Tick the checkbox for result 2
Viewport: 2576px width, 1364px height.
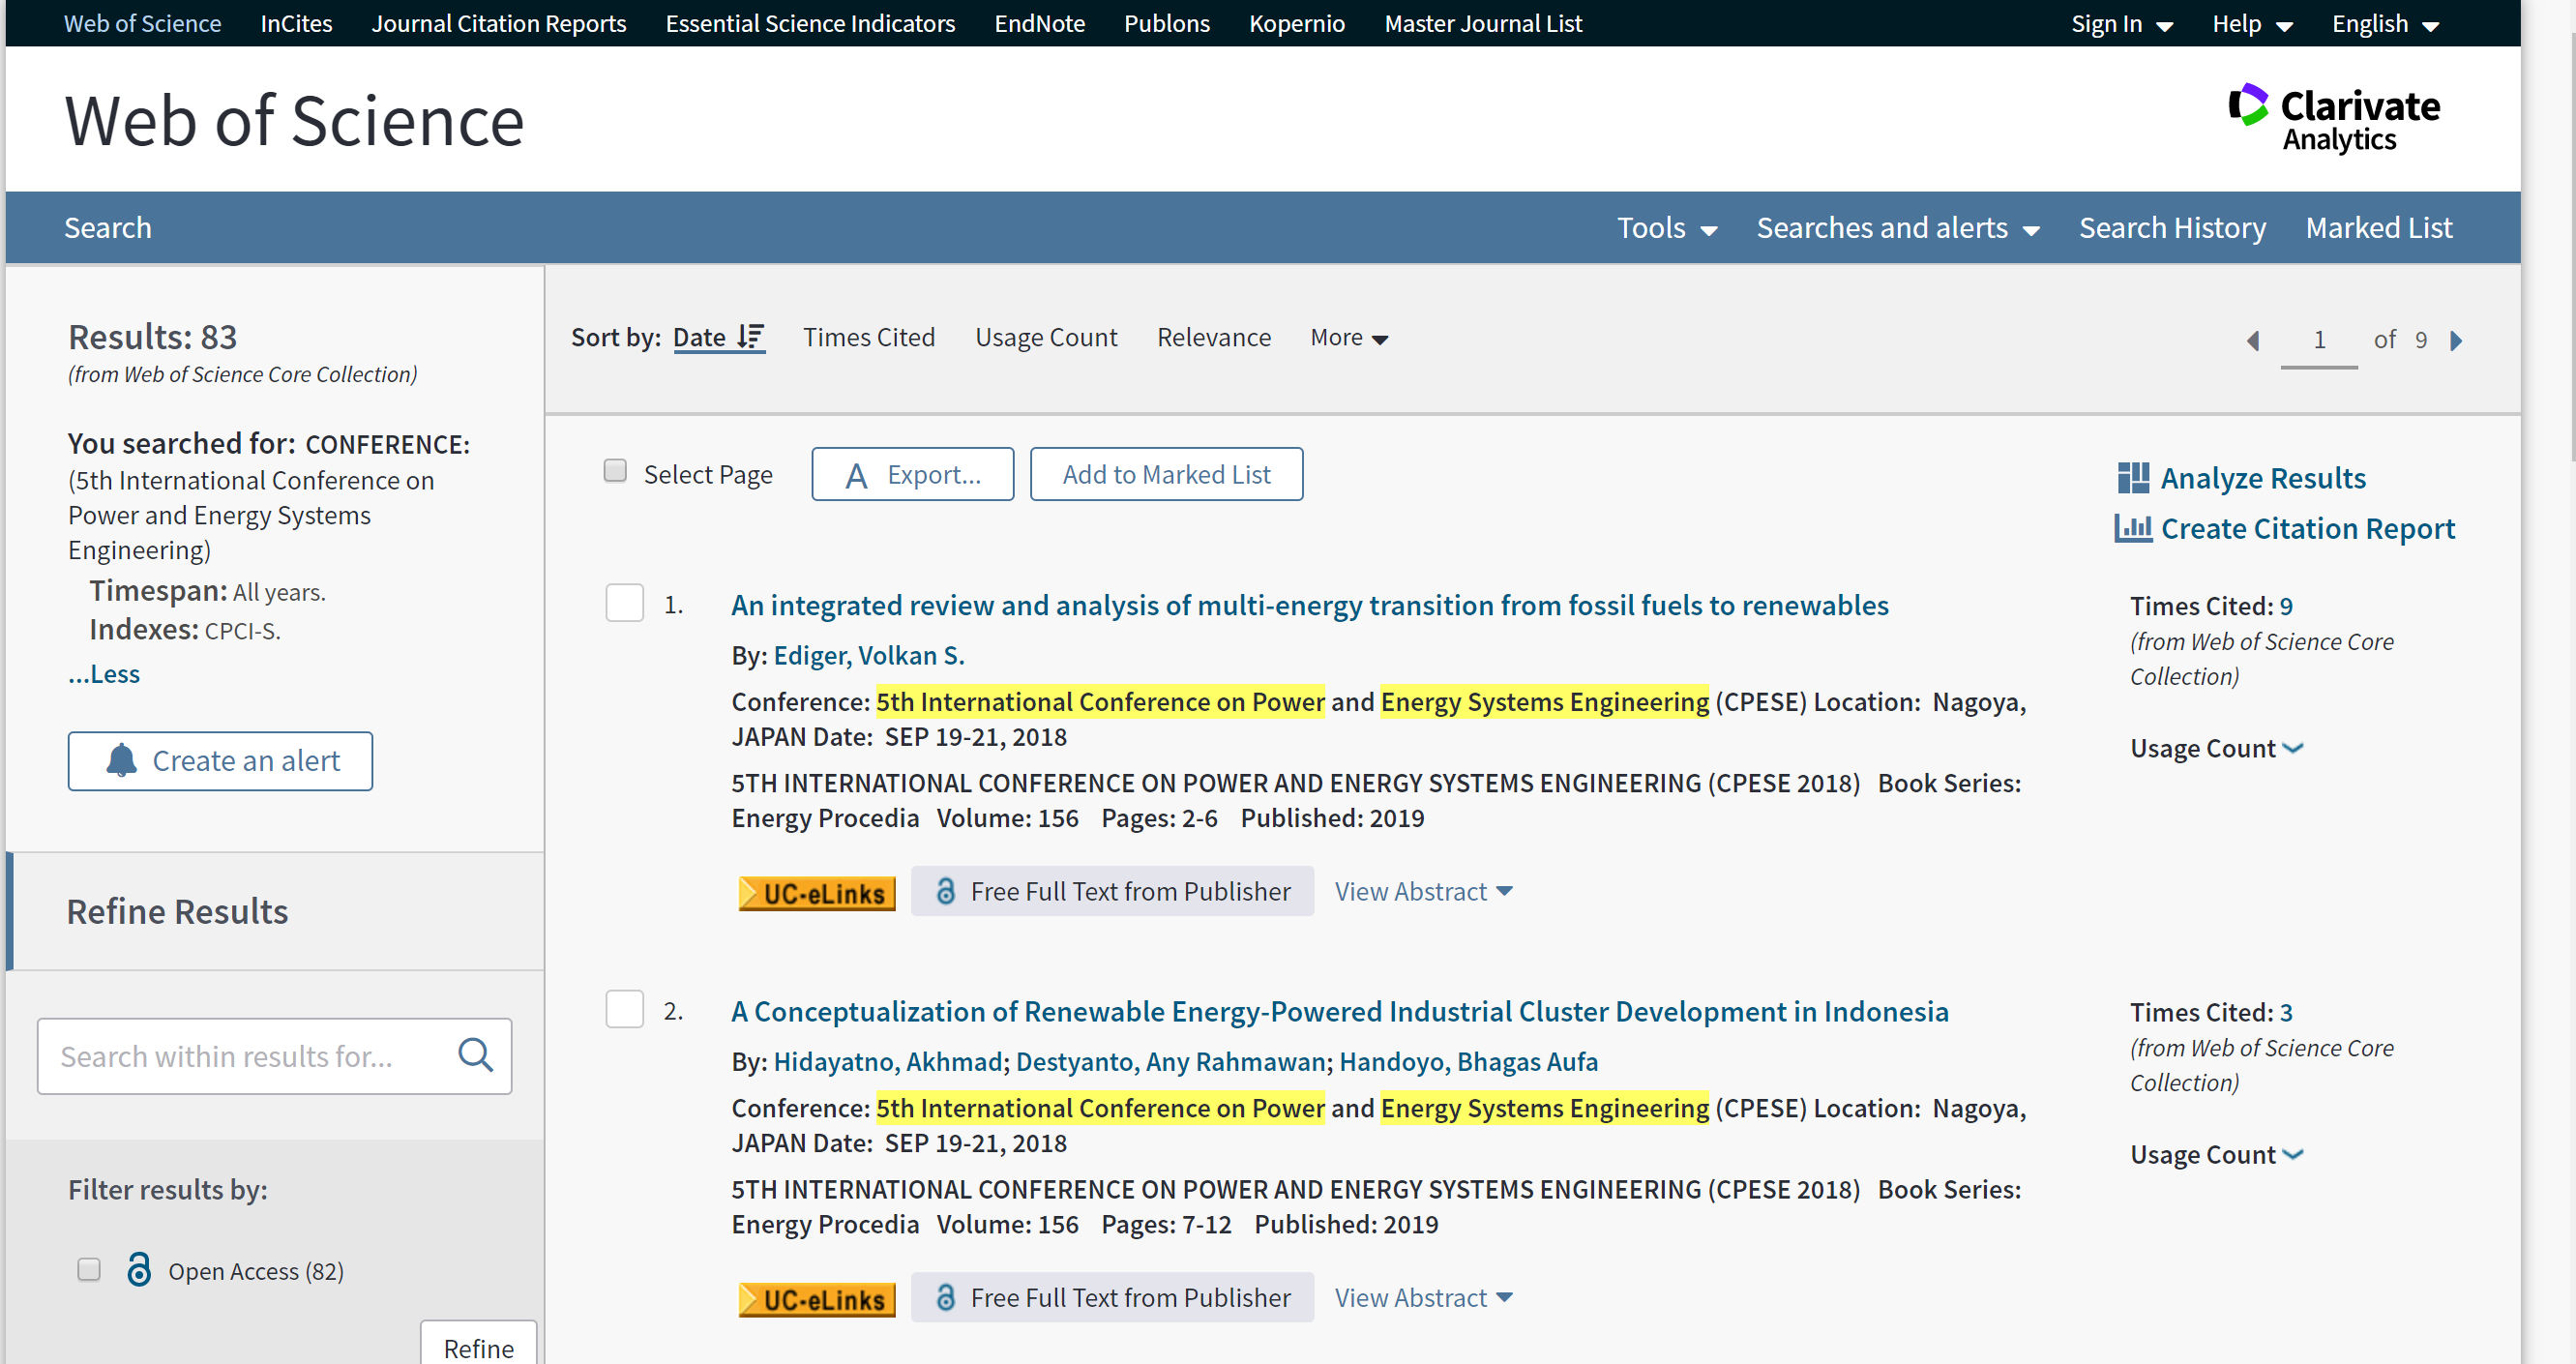point(625,1009)
